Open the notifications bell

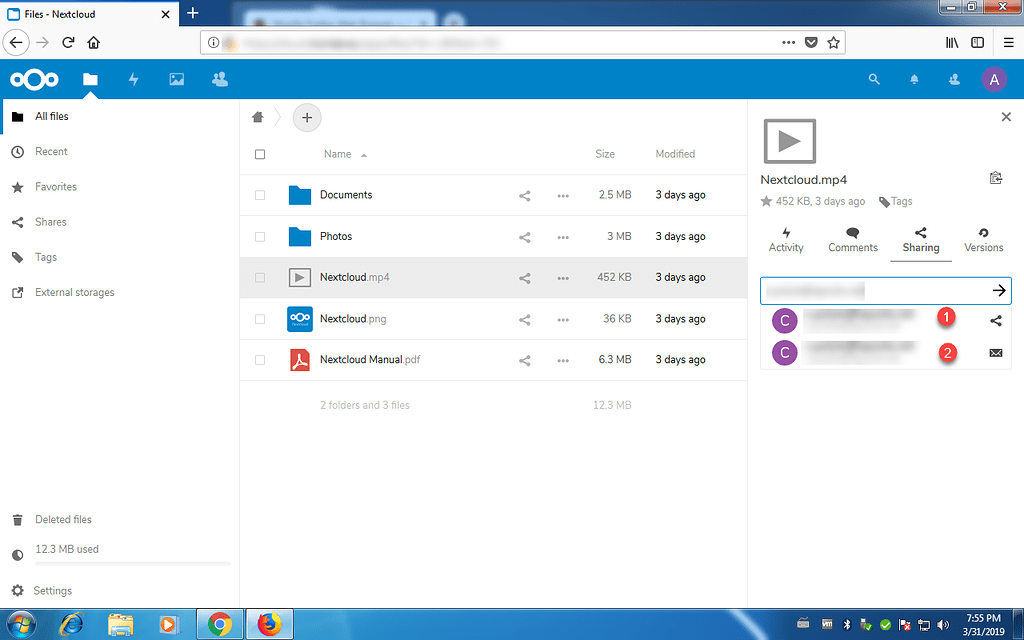[914, 79]
